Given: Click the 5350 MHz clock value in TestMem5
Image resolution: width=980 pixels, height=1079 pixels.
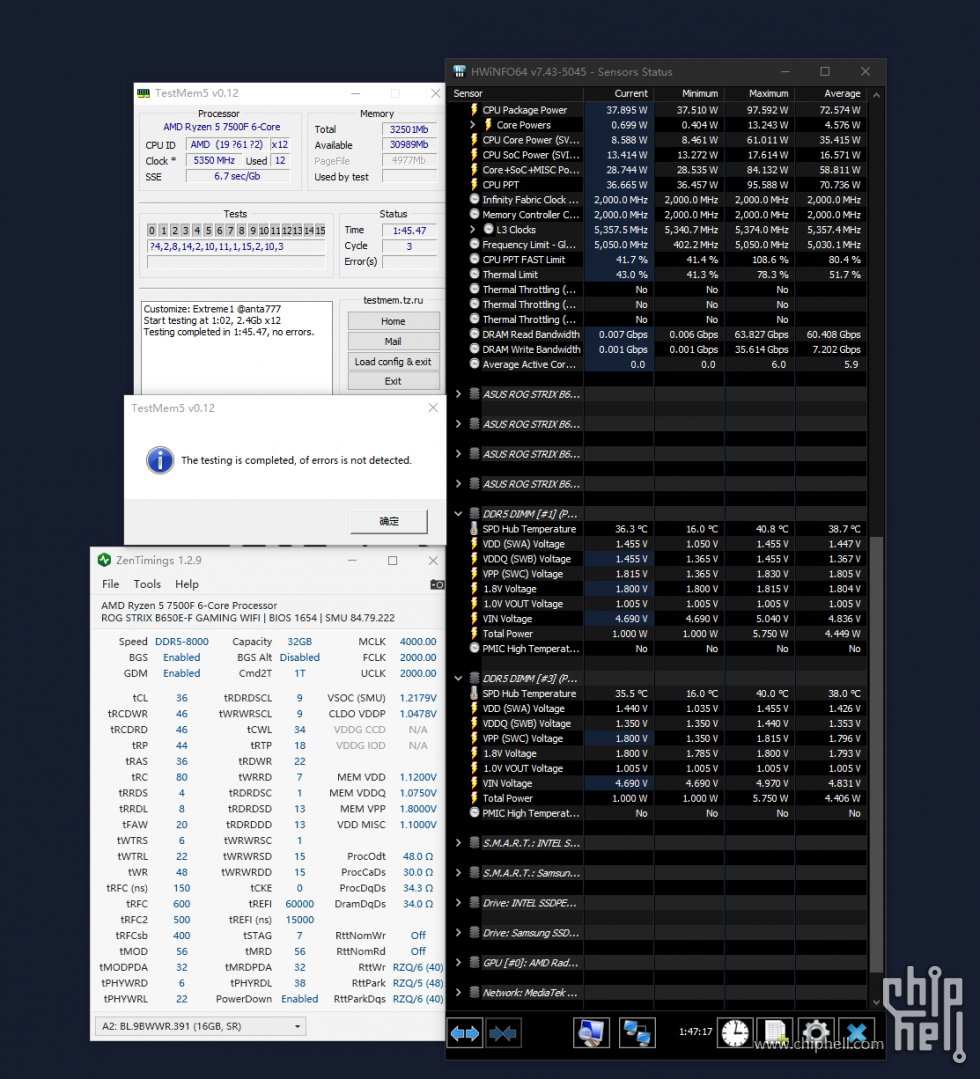Looking at the screenshot, I should click(x=214, y=160).
